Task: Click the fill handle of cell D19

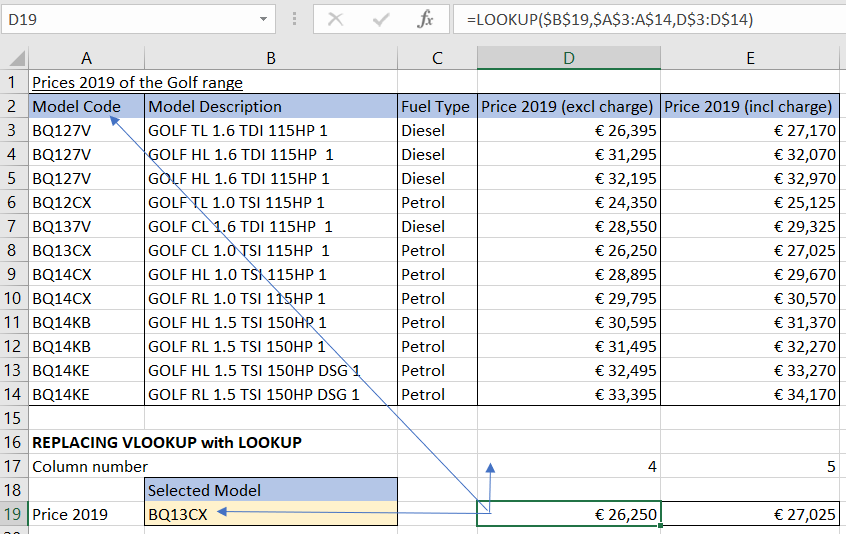Action: (x=660, y=525)
